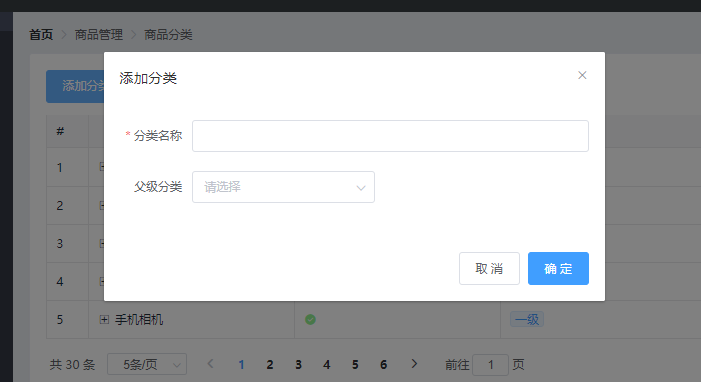Jump to page 3
The width and height of the screenshot is (701, 382).
pos(298,365)
